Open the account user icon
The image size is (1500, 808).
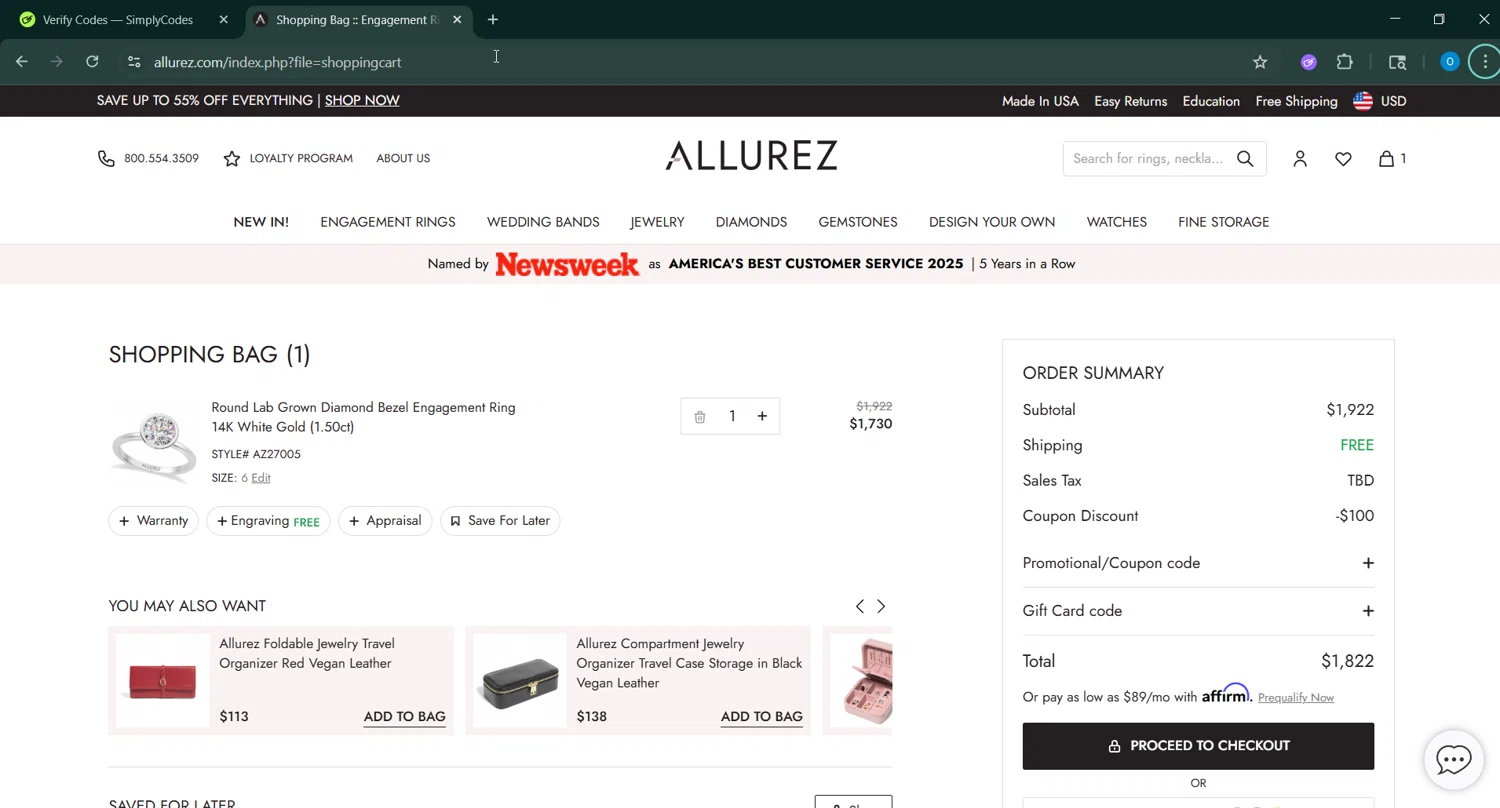(x=1300, y=158)
